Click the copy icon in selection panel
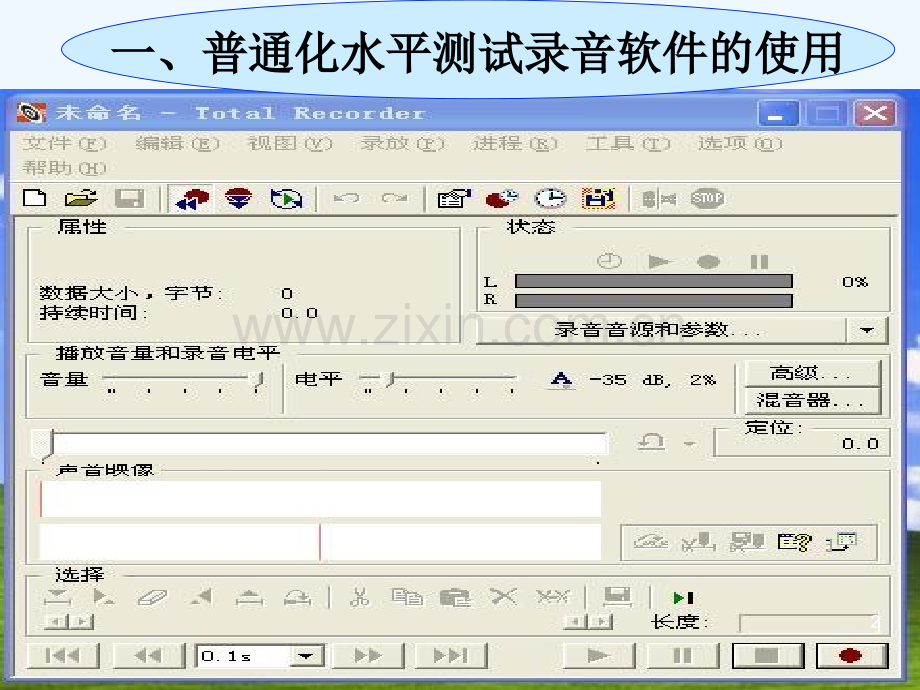Viewport: 920px width, 690px height. tap(407, 597)
